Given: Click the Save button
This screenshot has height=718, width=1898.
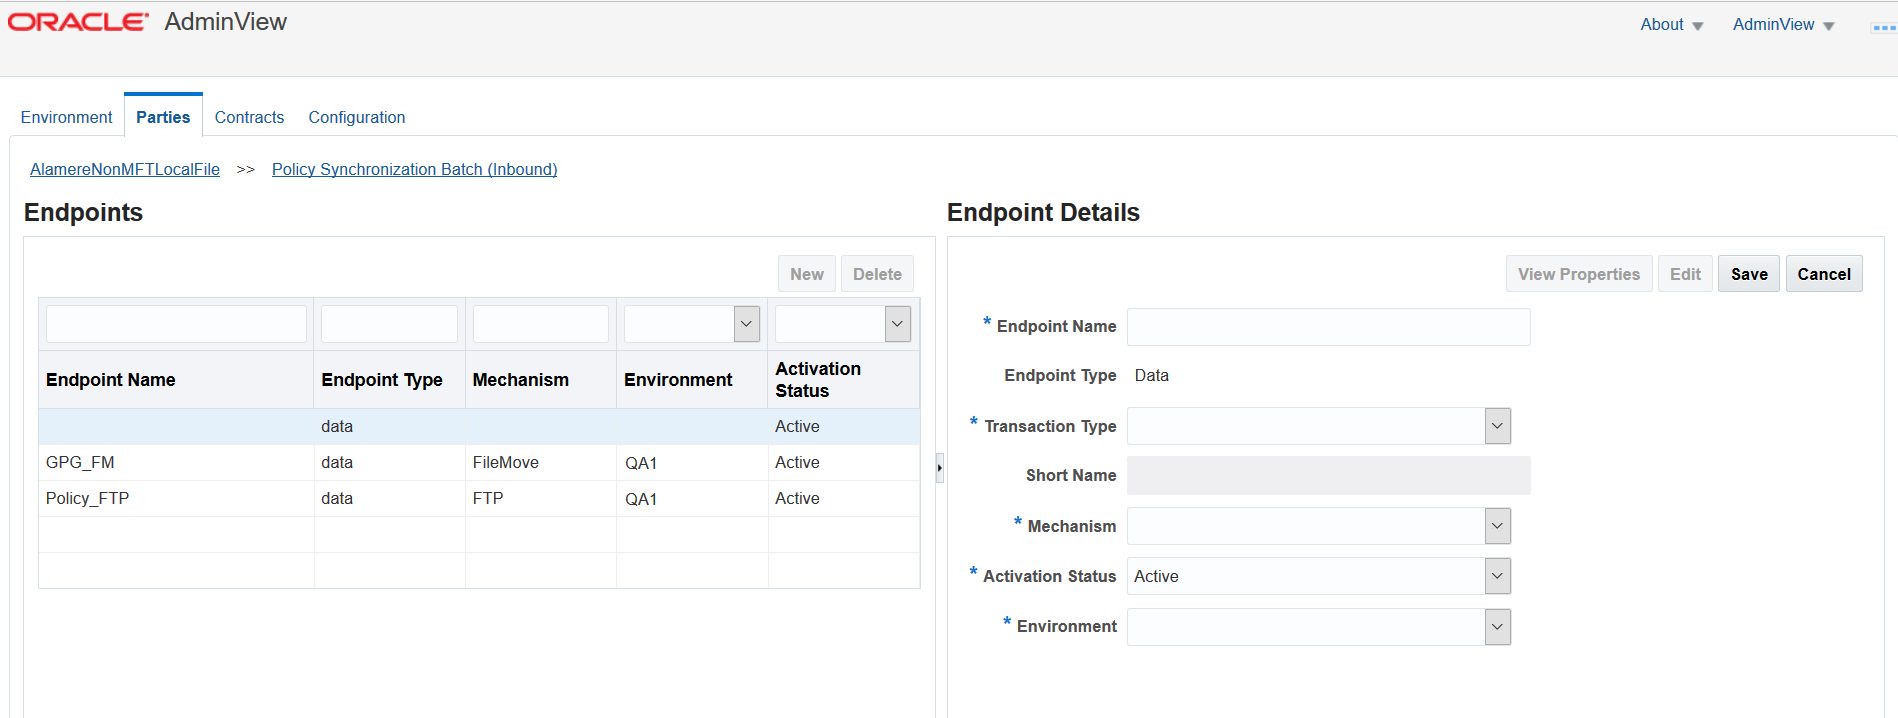Looking at the screenshot, I should coord(1749,274).
